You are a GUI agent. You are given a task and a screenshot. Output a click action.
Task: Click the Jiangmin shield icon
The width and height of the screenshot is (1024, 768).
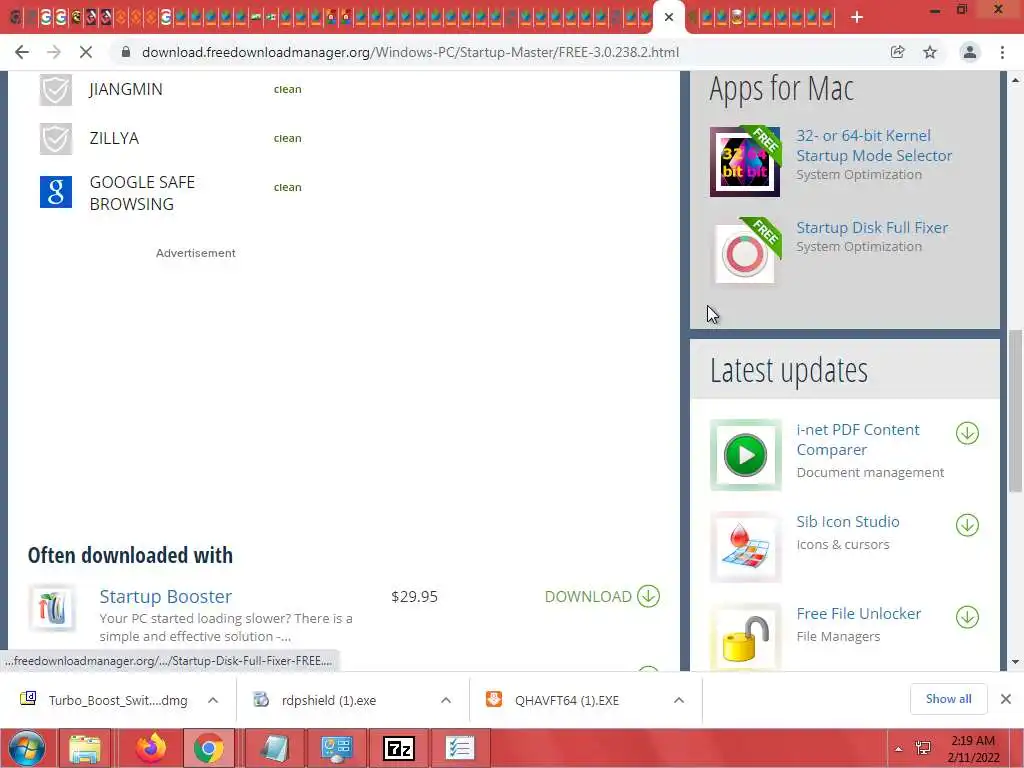pos(56,89)
